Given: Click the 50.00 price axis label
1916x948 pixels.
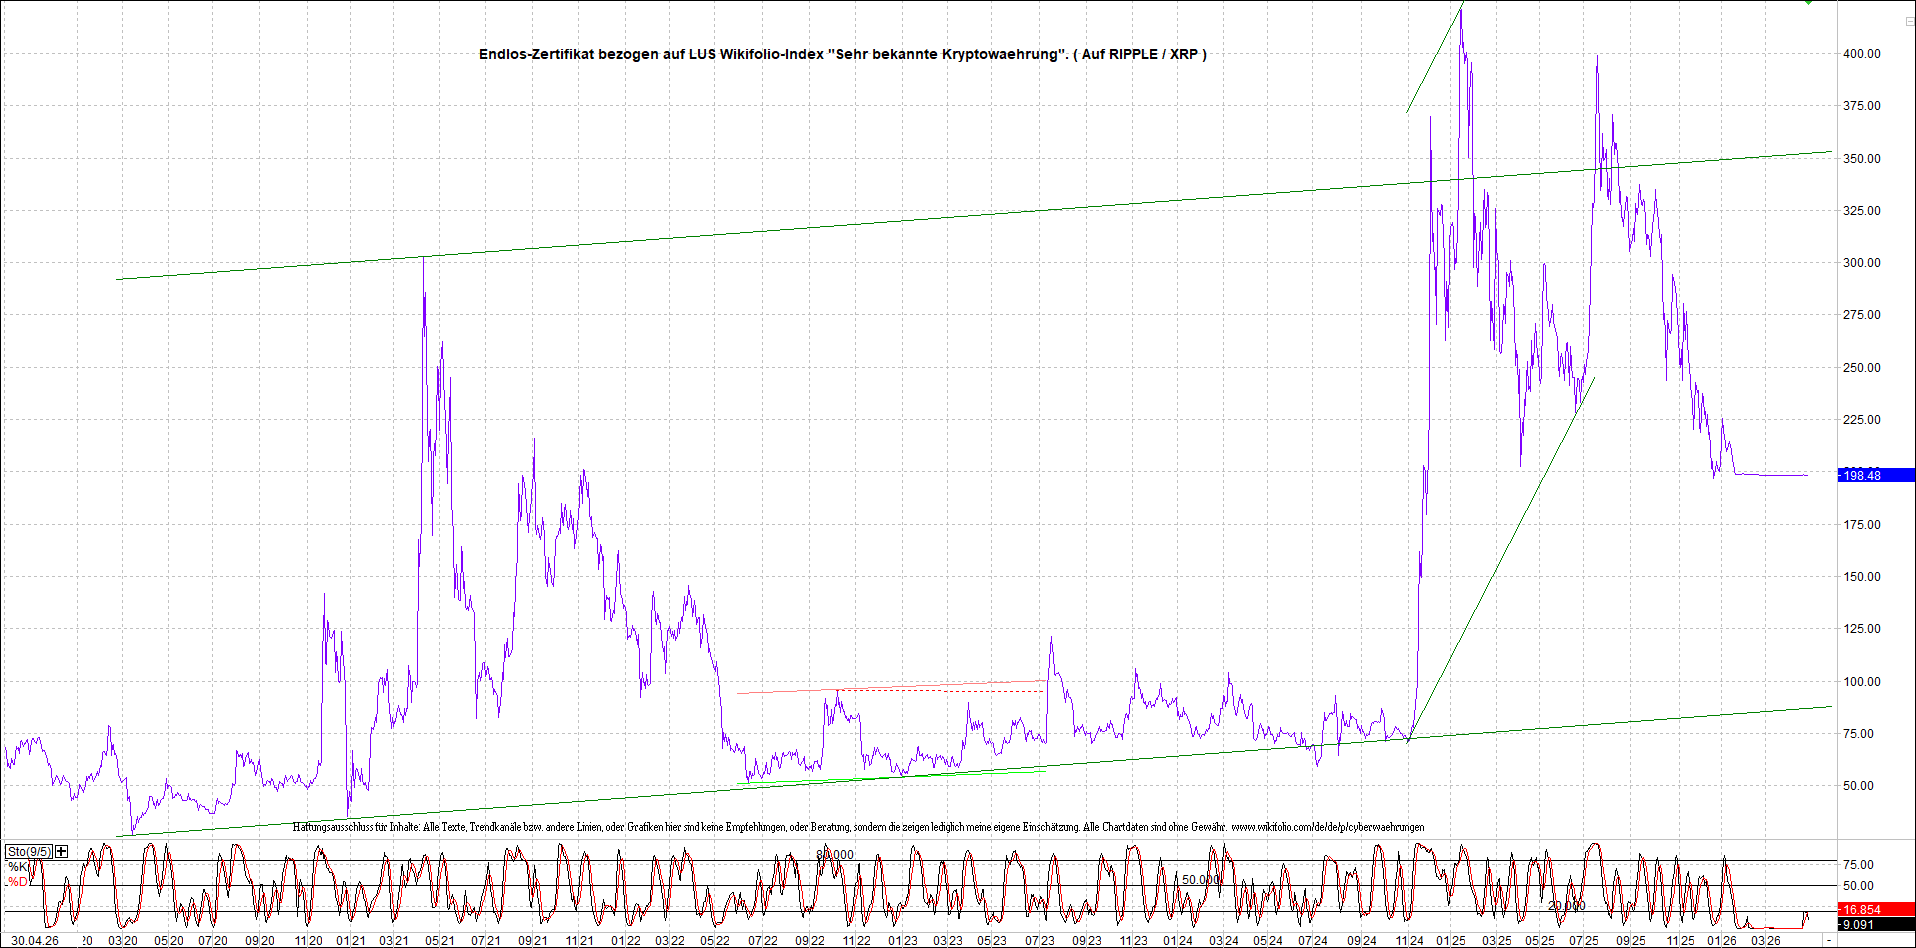Looking at the screenshot, I should [x=1861, y=786].
